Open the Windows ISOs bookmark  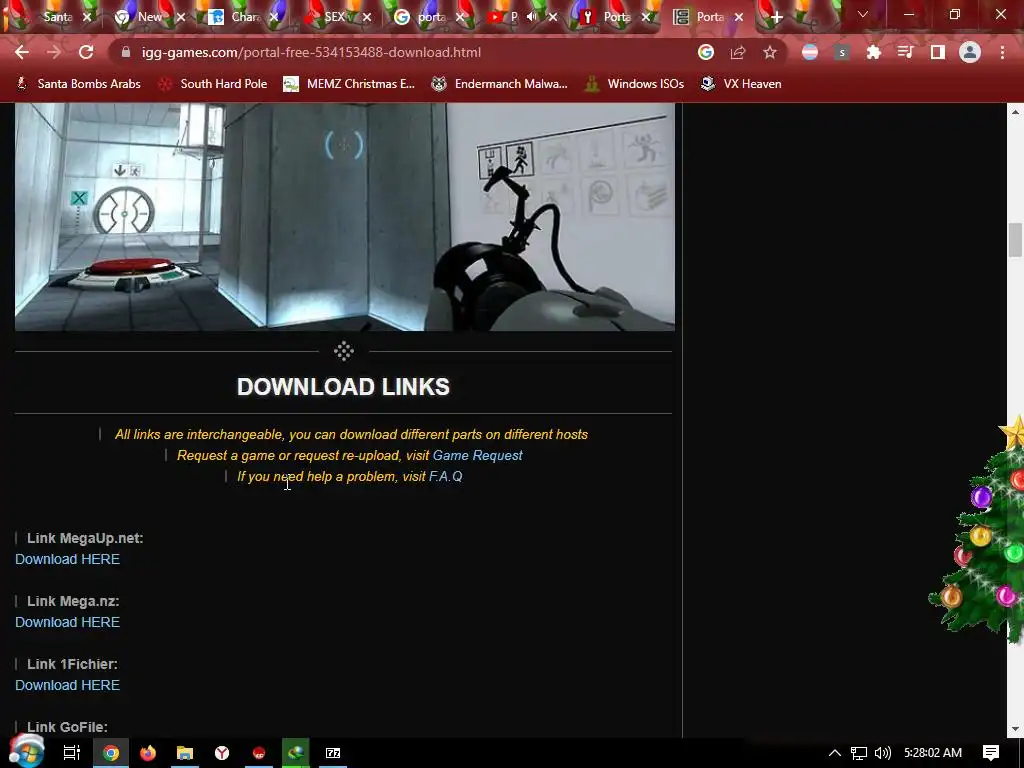tap(635, 84)
